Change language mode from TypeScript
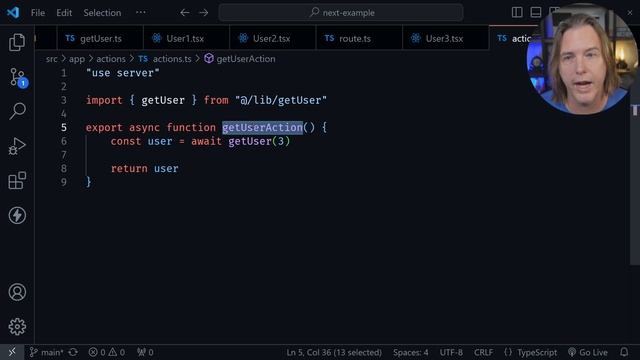The image size is (640, 360). pyautogui.click(x=537, y=352)
